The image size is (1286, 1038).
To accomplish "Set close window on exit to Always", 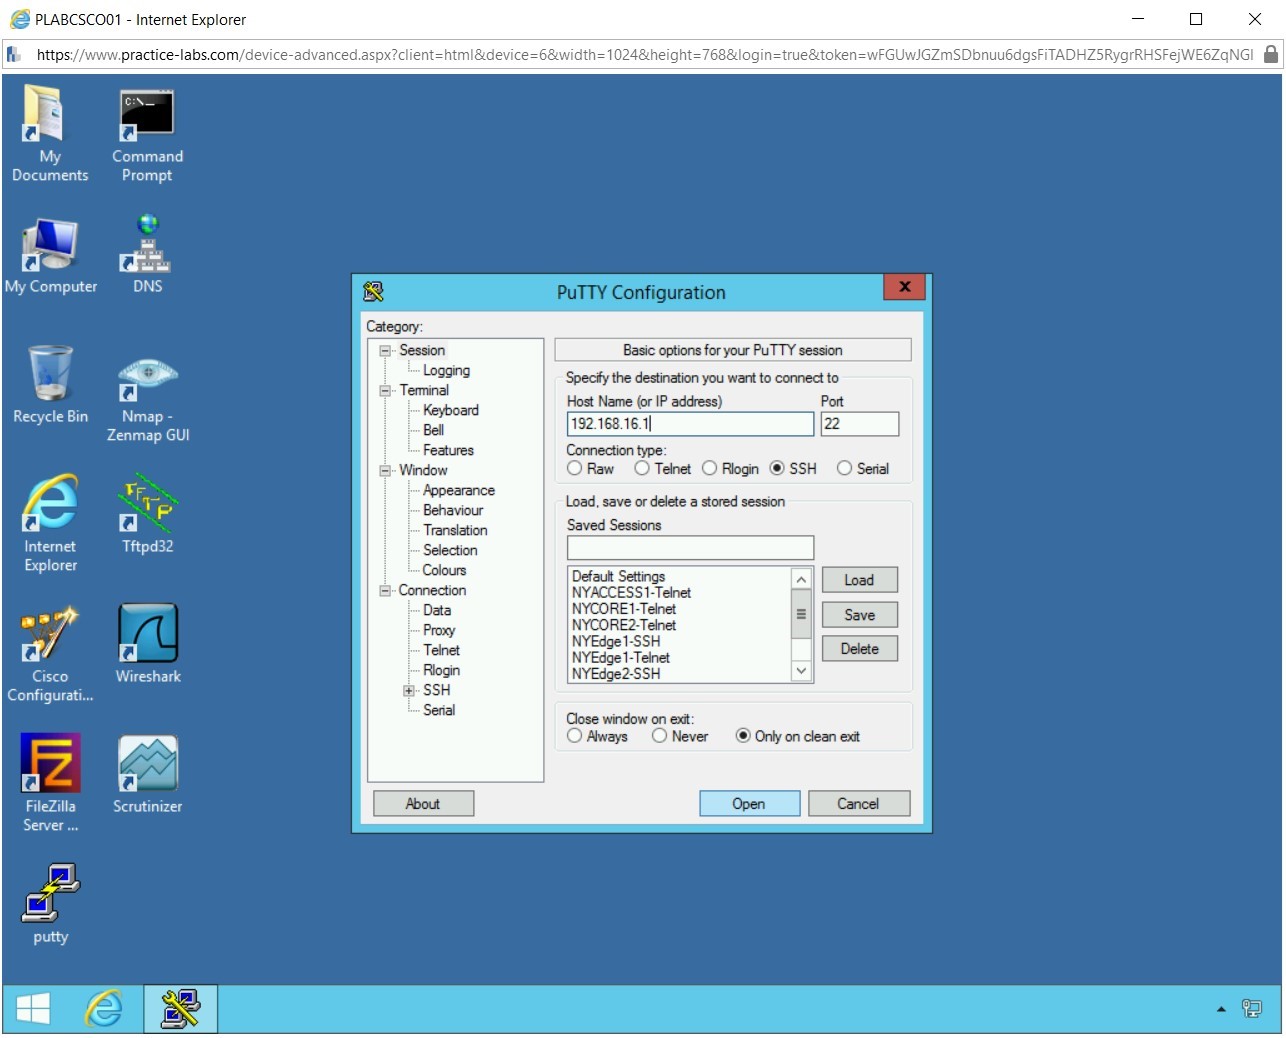I will (x=574, y=736).
